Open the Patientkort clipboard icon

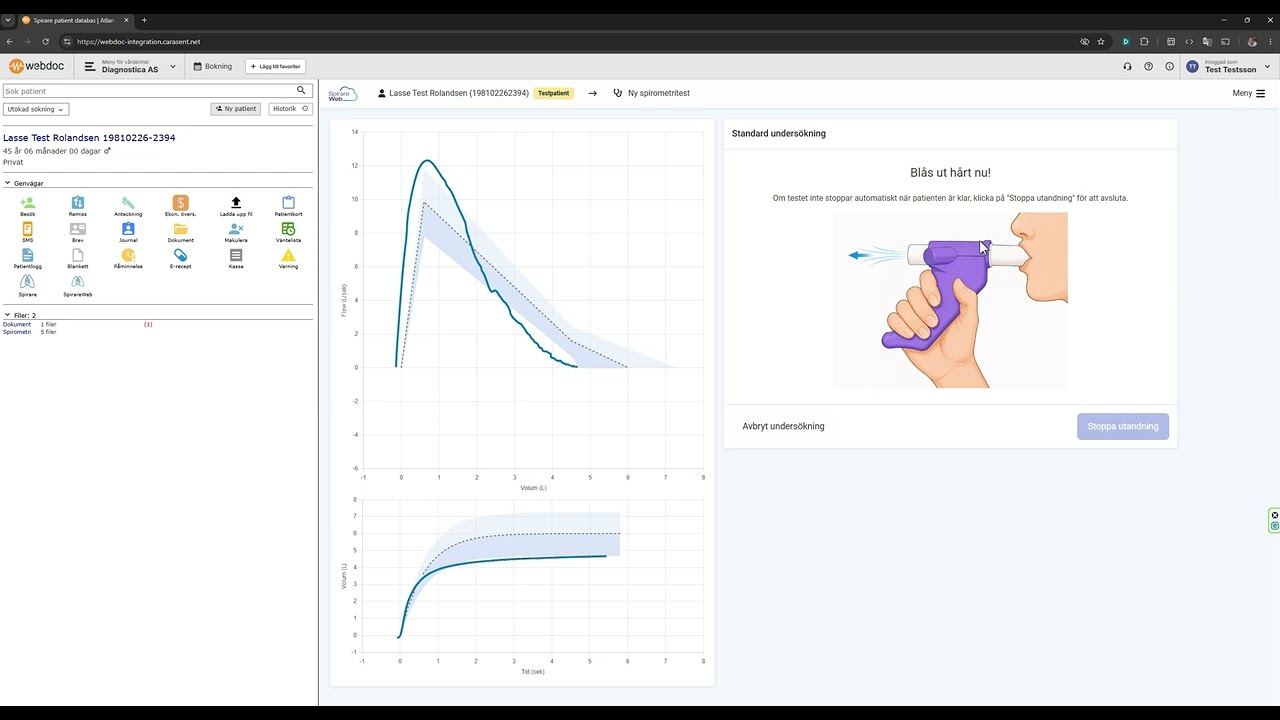(x=288, y=203)
